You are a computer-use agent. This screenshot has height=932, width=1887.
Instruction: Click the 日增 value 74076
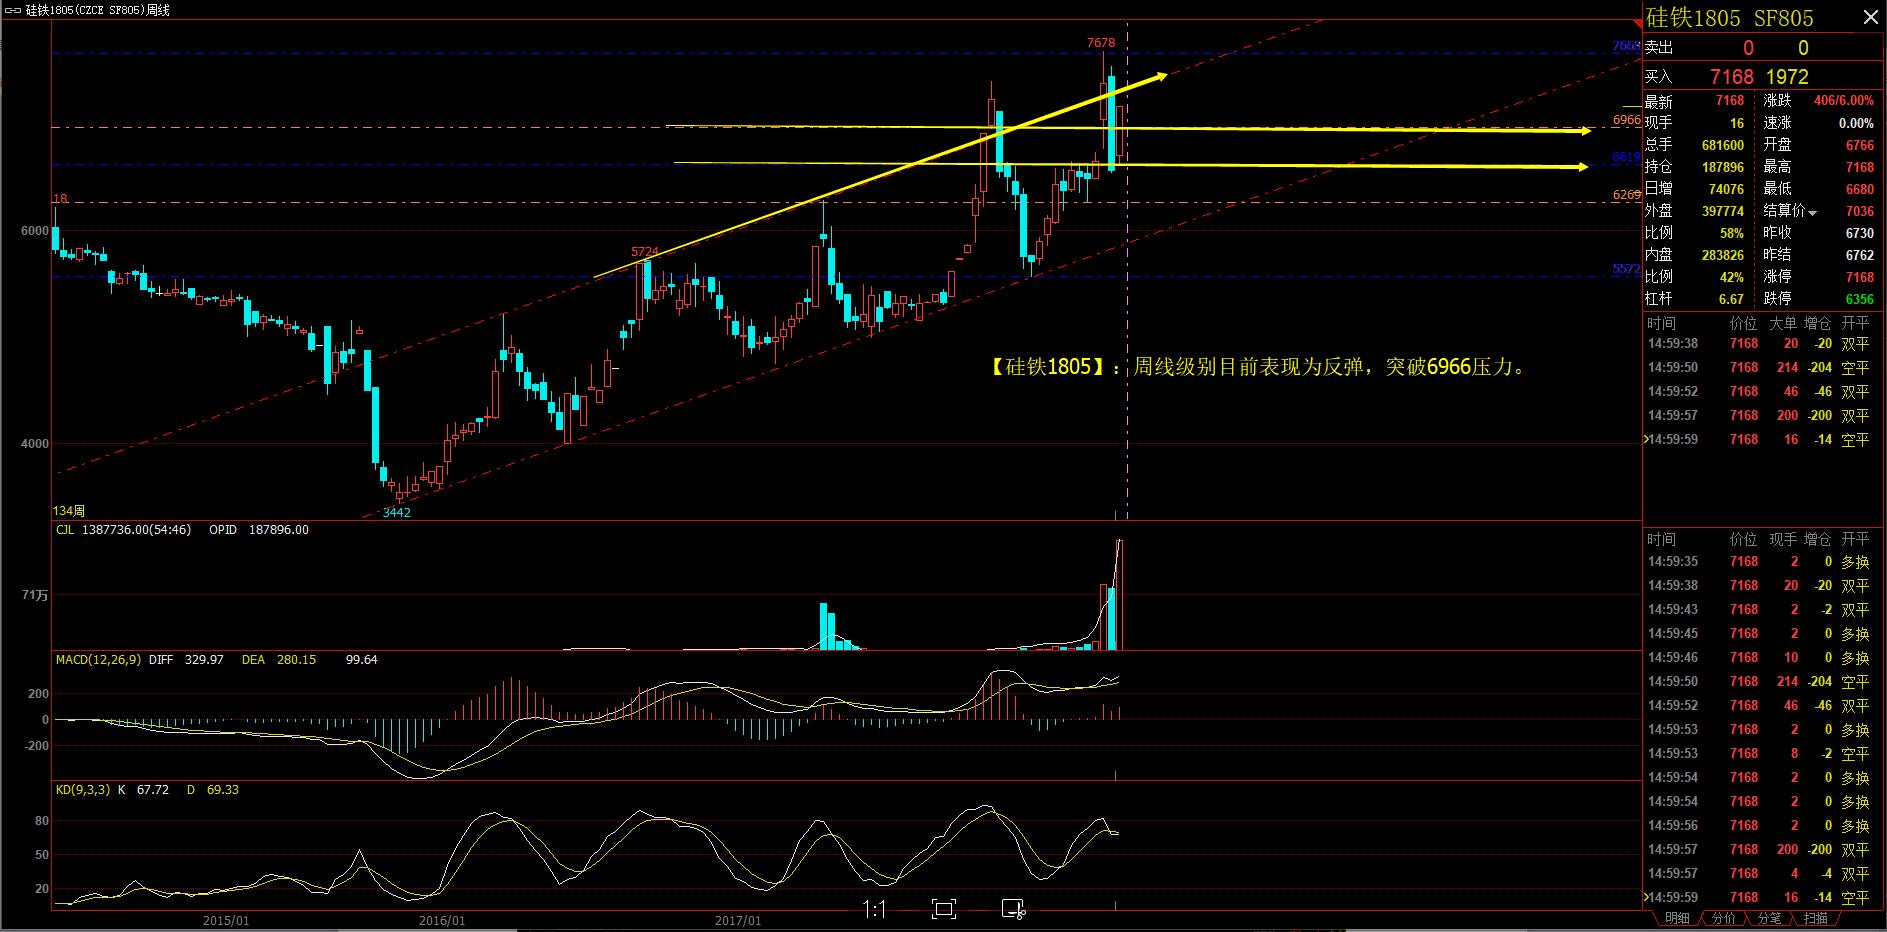[x=1727, y=189]
